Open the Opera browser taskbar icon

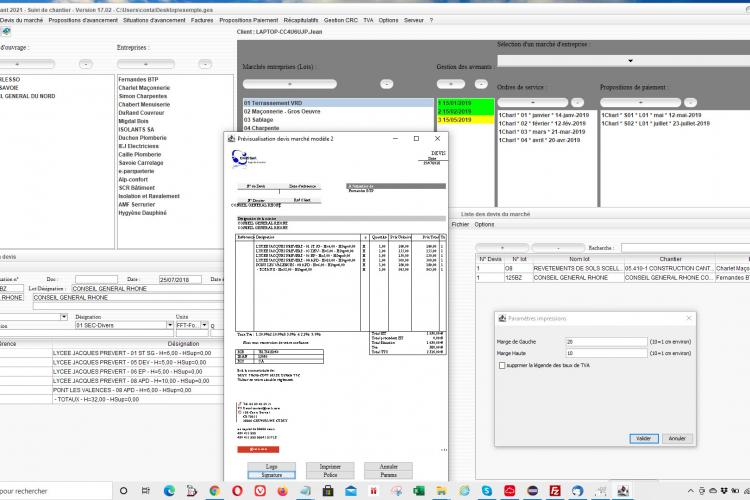tap(237, 490)
